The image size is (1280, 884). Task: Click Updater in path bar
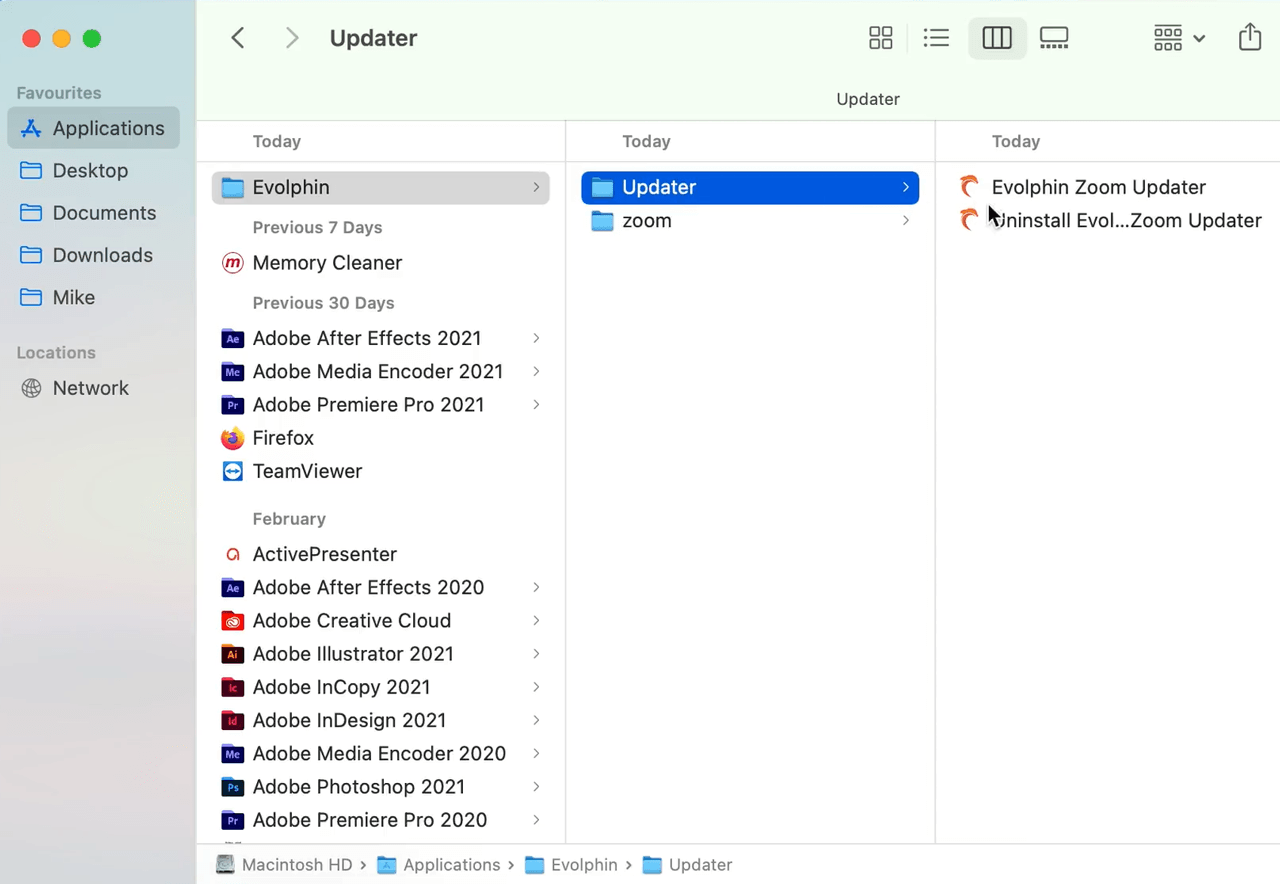[687, 865]
